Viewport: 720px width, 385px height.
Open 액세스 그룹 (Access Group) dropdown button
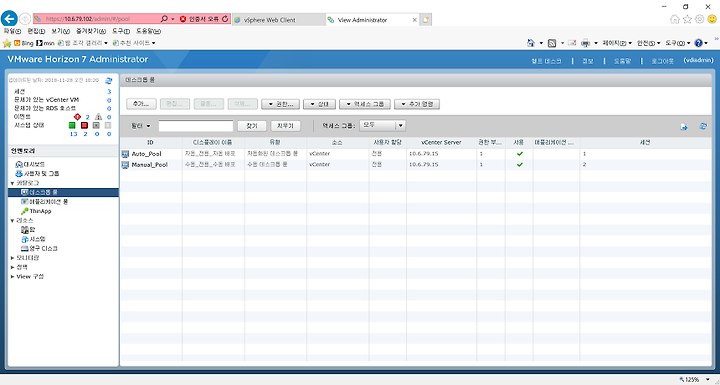tap(365, 104)
